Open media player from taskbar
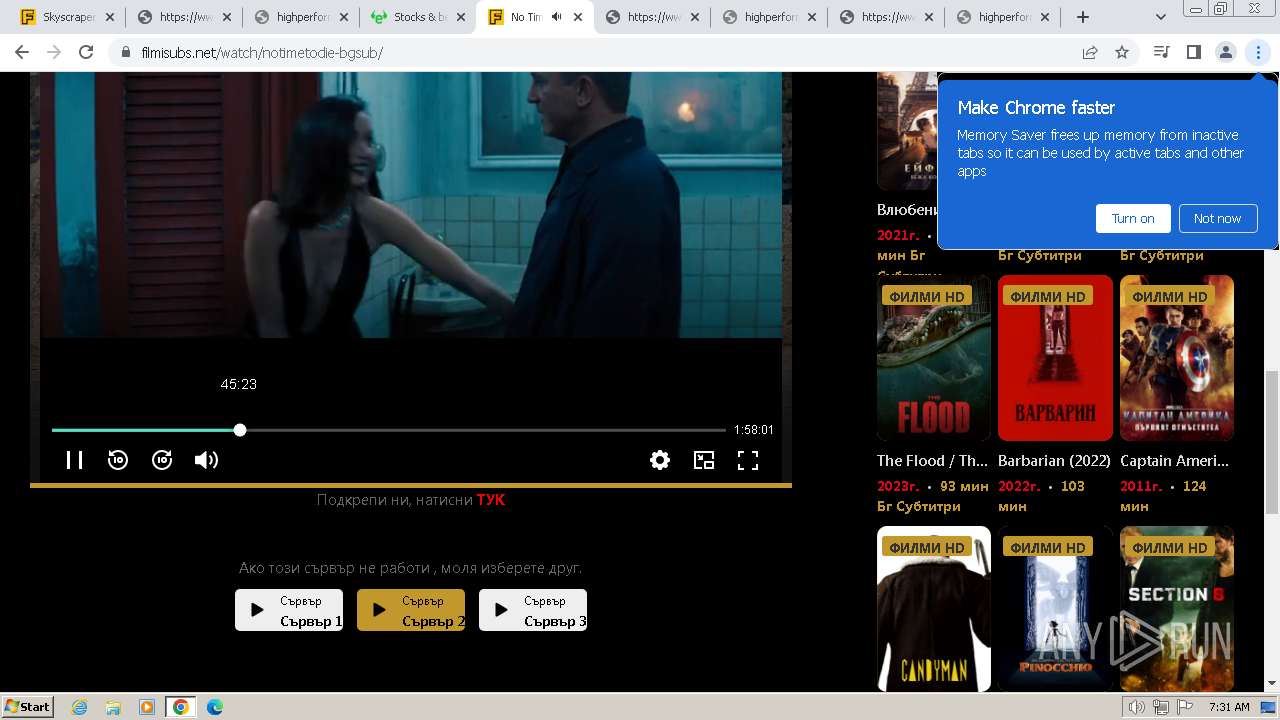Screen dimensions: 1280x720 click(x=147, y=707)
